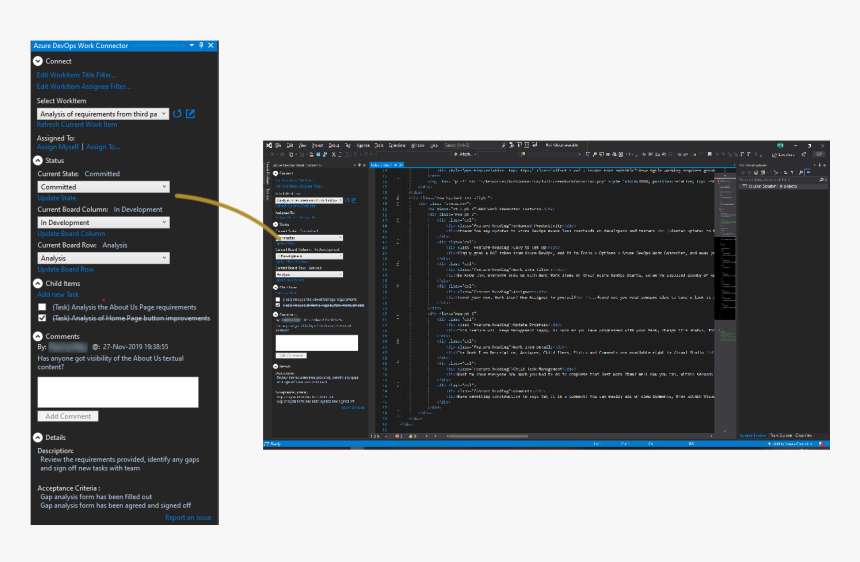860x562 pixels.
Task: Click the green Attach run button
Action: [x=463, y=155]
